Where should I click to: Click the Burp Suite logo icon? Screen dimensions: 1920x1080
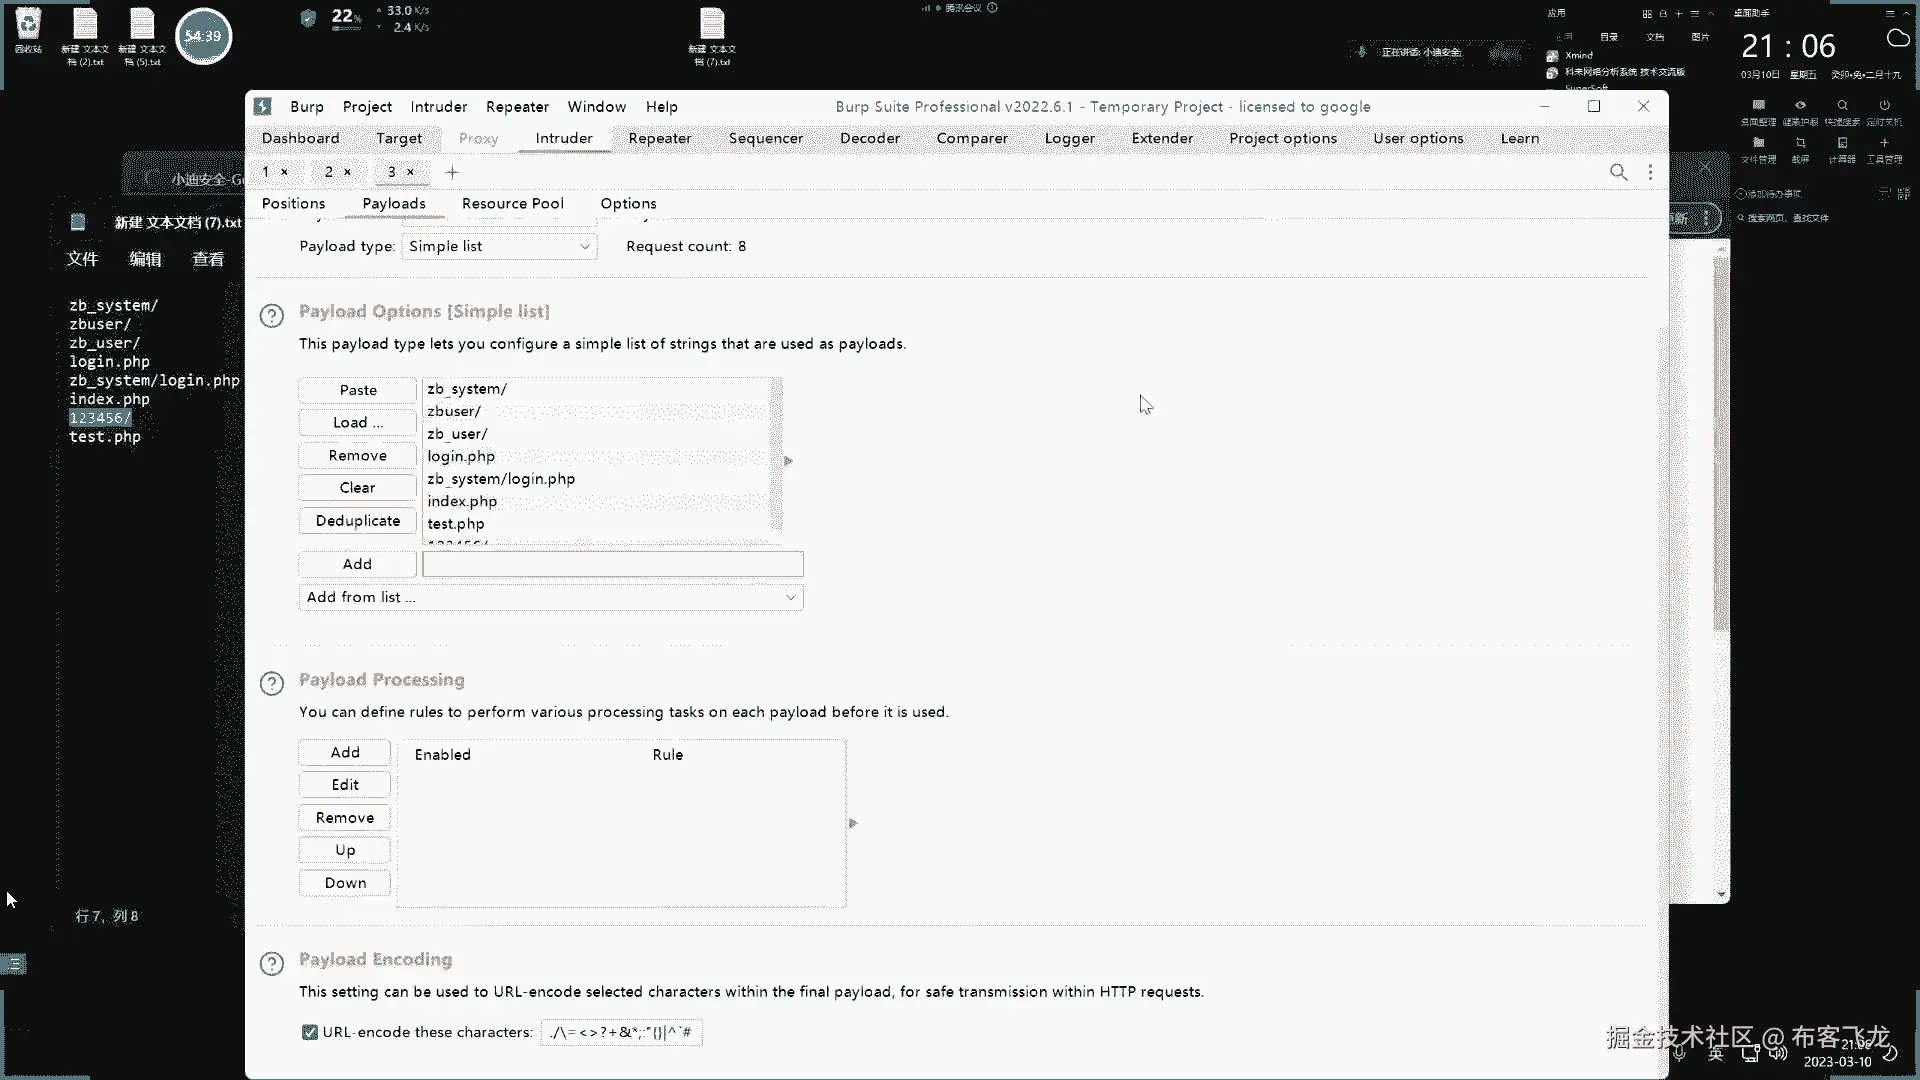pos(263,106)
